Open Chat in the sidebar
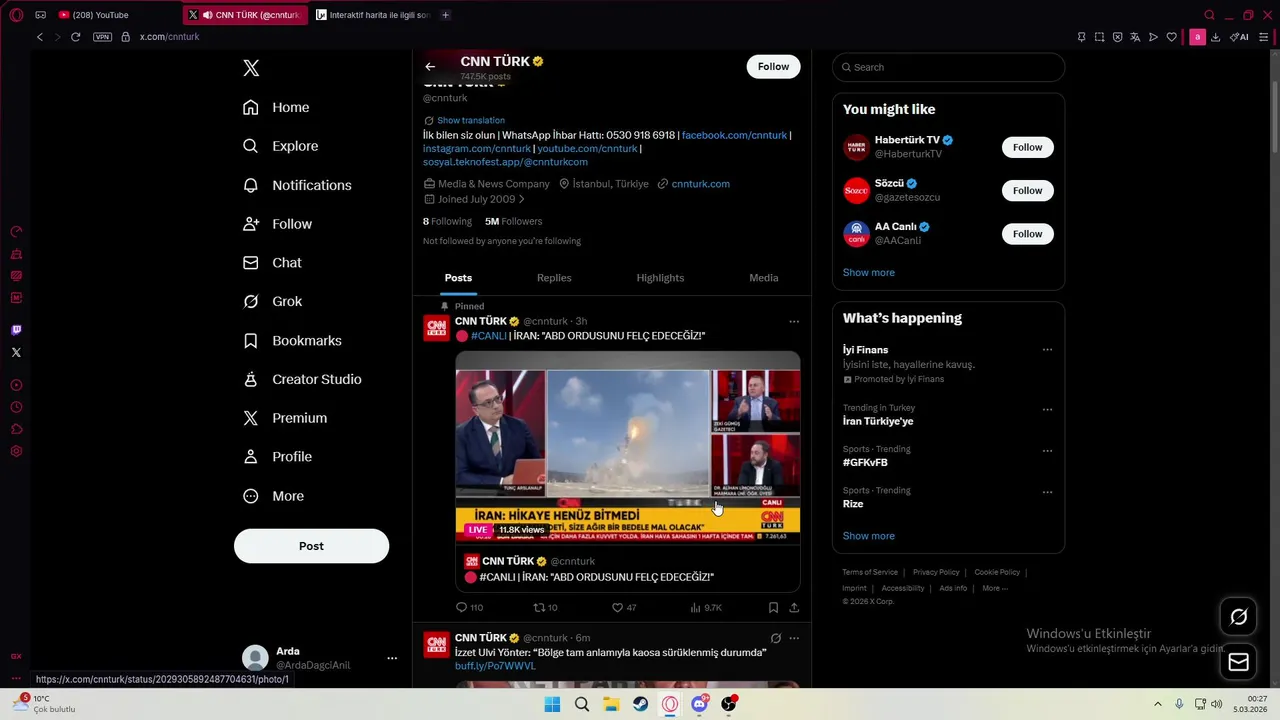Screen dimensions: 1280x720 (272, 262)
